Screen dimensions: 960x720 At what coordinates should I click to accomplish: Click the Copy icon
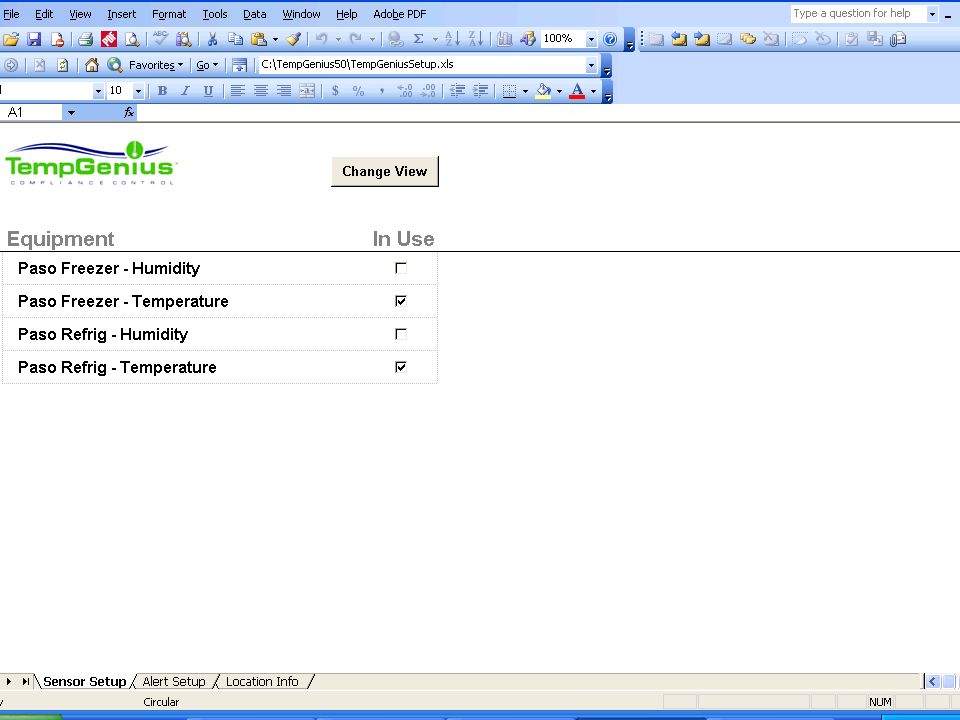(x=235, y=39)
